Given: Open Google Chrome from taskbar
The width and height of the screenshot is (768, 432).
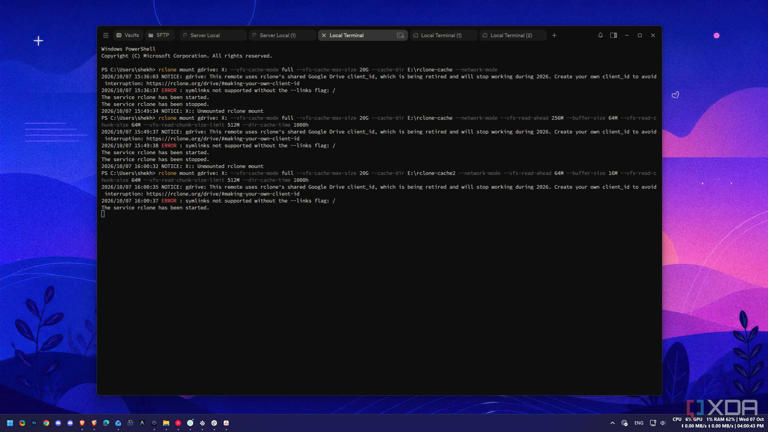Looking at the screenshot, I should click(46, 423).
